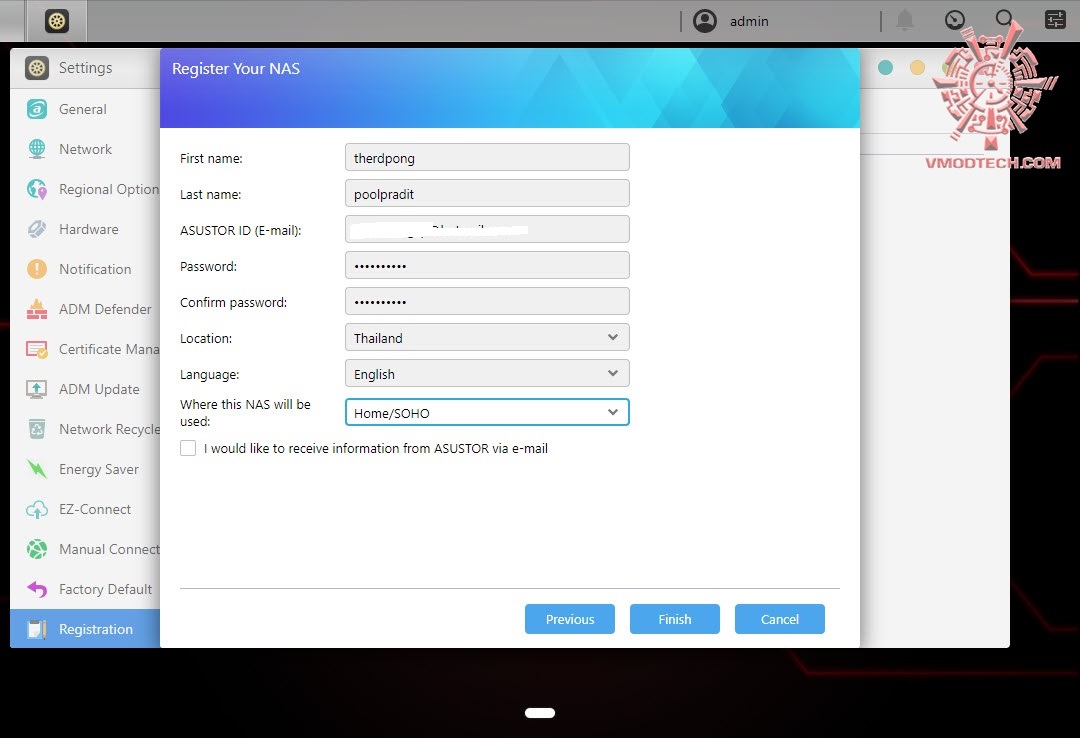Select EZ-Connect cloud icon
The image size is (1080, 738).
37,509
